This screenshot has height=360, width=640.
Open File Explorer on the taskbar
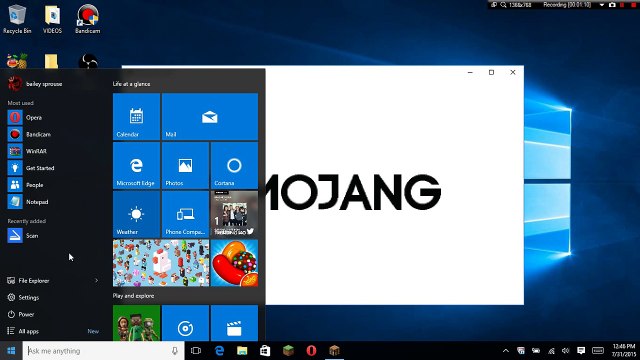[242, 351]
